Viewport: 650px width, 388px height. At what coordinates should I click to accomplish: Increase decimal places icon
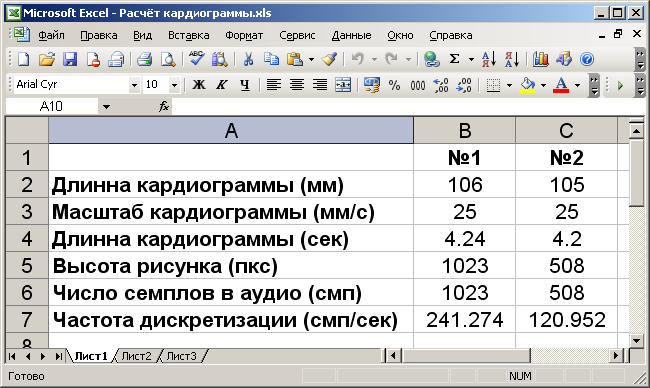(x=441, y=85)
